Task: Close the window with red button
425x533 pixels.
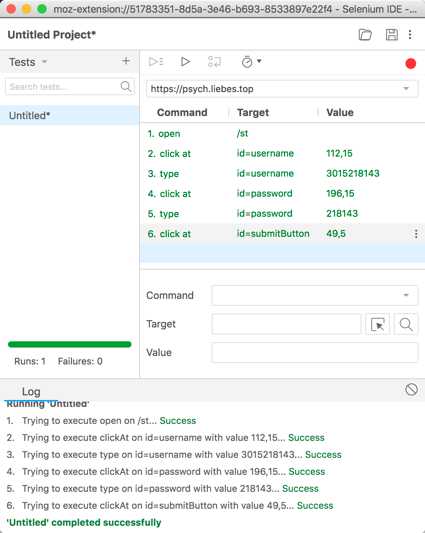Action: 11,9
